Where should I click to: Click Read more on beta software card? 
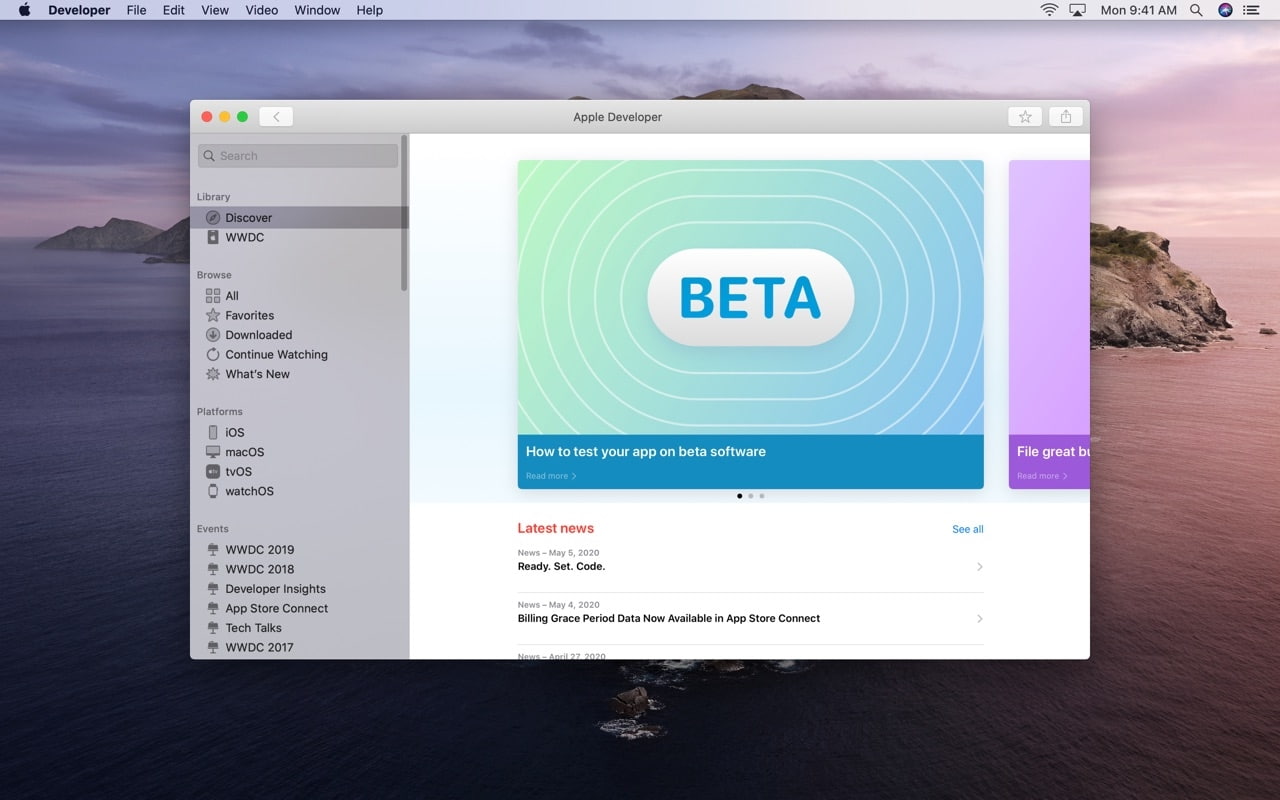[551, 476]
